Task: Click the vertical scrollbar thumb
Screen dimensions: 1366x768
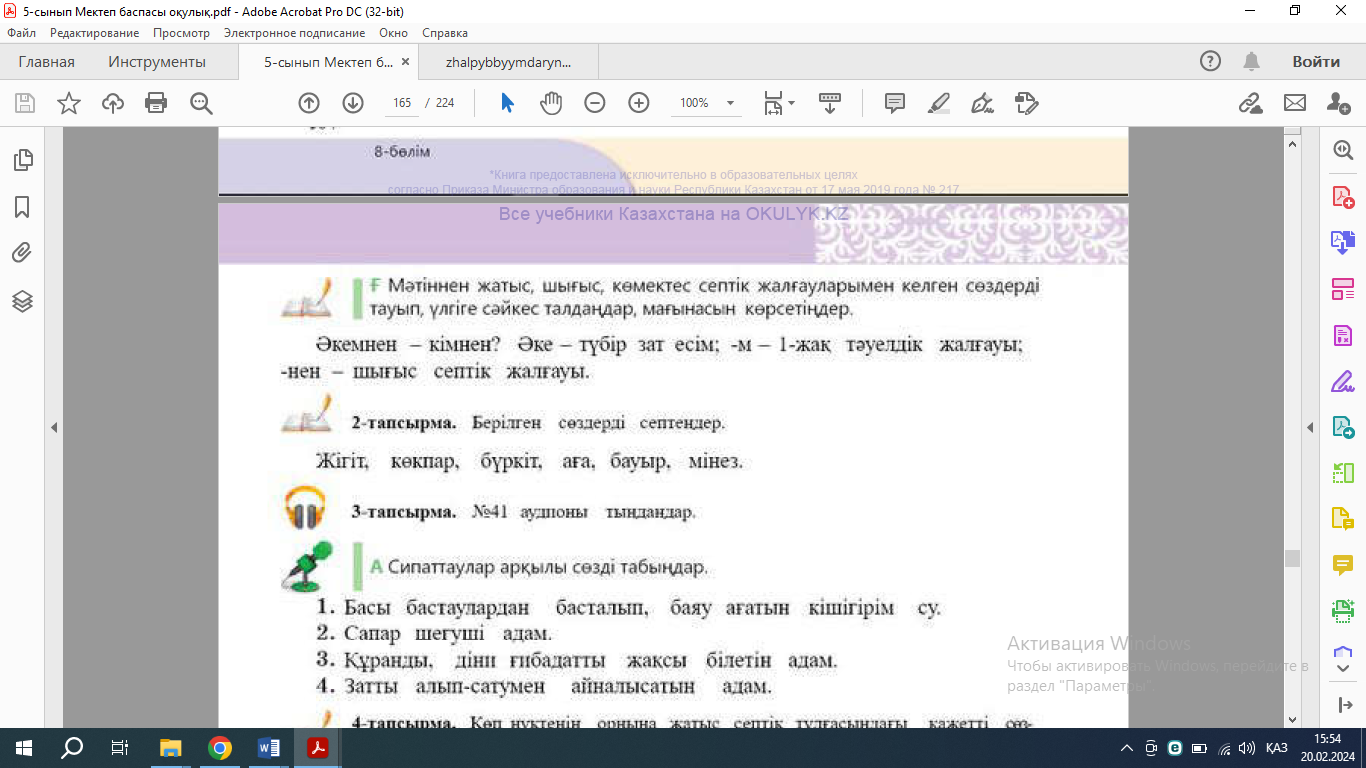Action: tap(1292, 558)
